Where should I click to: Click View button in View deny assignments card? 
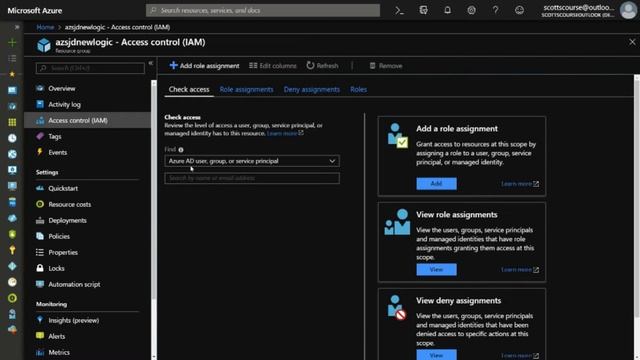tap(436, 355)
